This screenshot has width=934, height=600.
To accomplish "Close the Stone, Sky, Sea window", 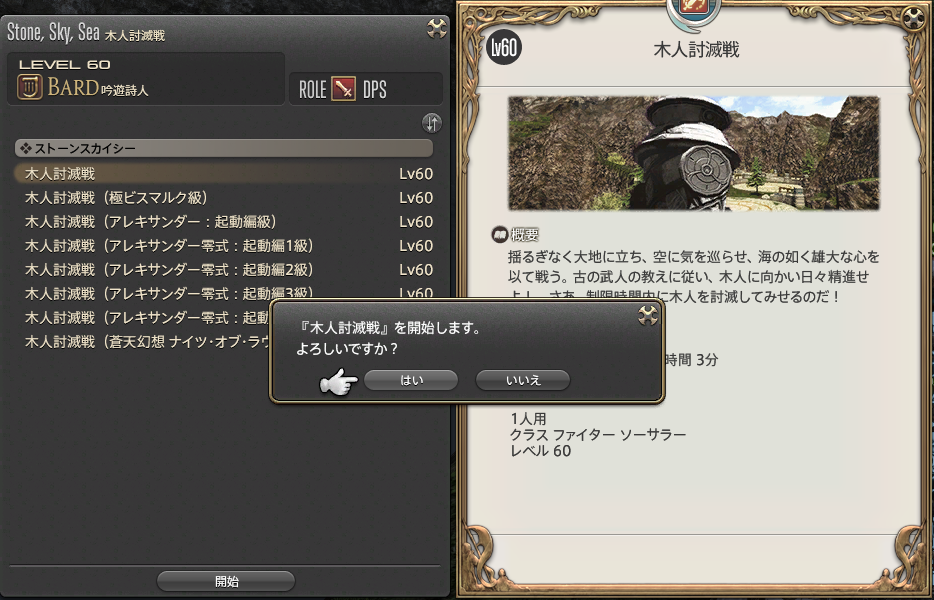I will [437, 29].
